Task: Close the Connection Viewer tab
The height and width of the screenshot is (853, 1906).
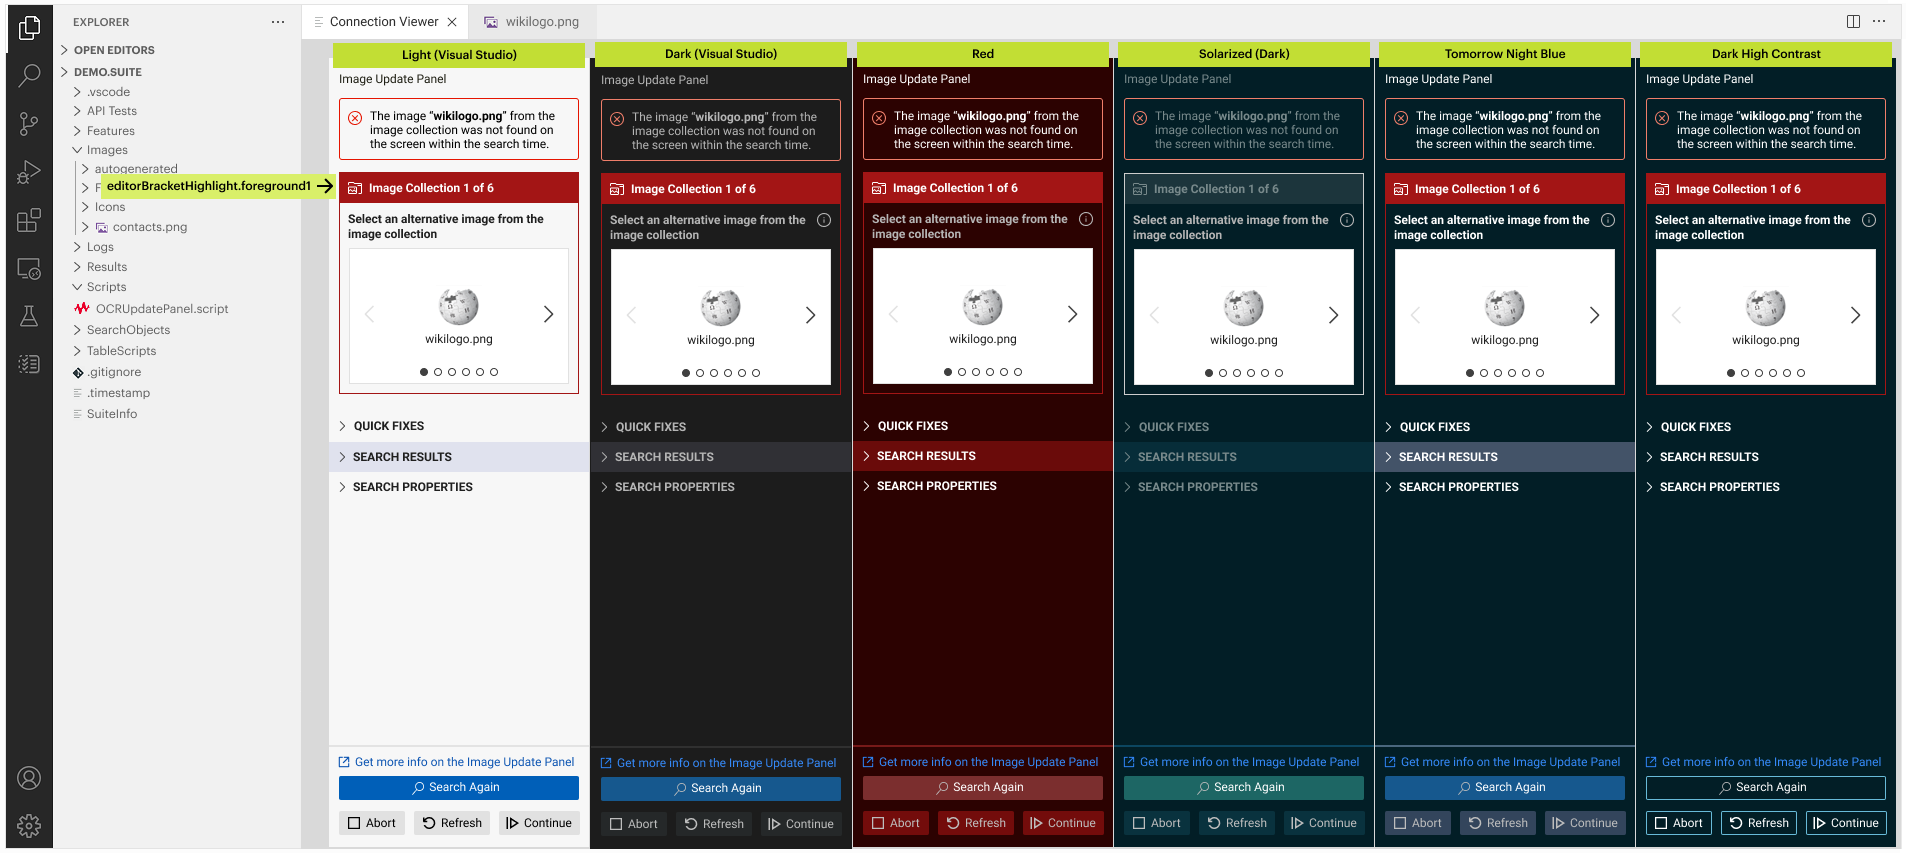Action: [452, 22]
